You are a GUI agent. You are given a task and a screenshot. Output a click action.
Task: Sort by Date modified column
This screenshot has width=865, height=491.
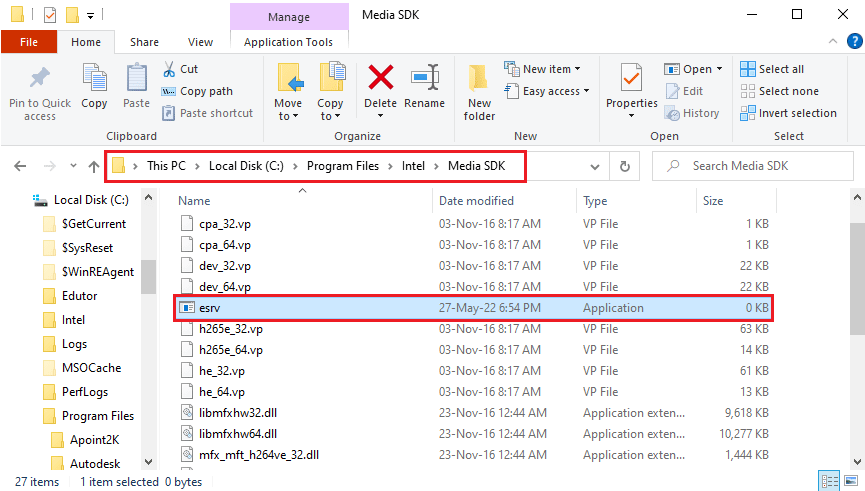click(x=476, y=201)
